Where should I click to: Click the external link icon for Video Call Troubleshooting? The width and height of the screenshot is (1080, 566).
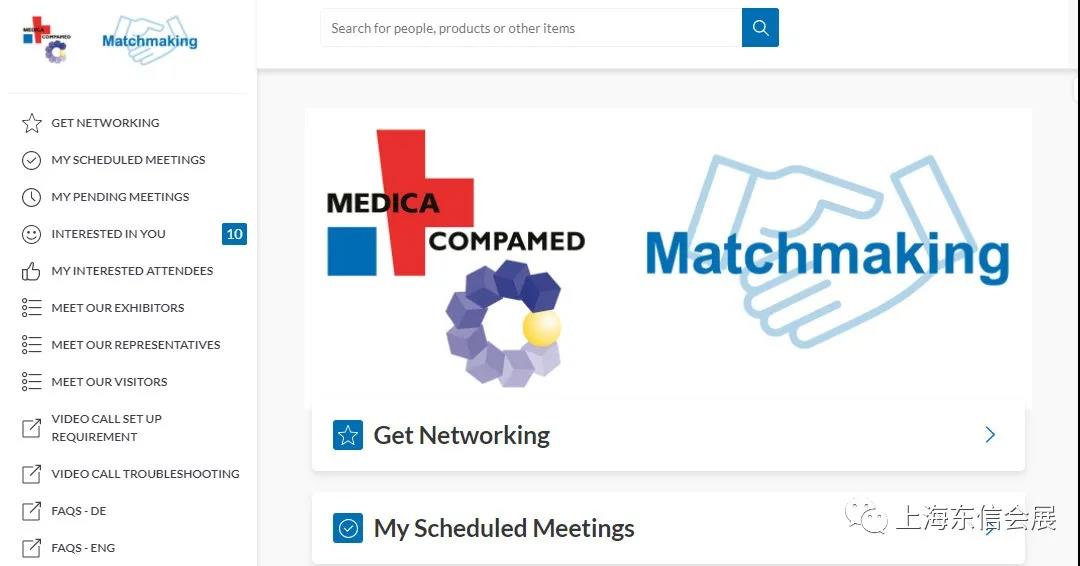point(32,474)
